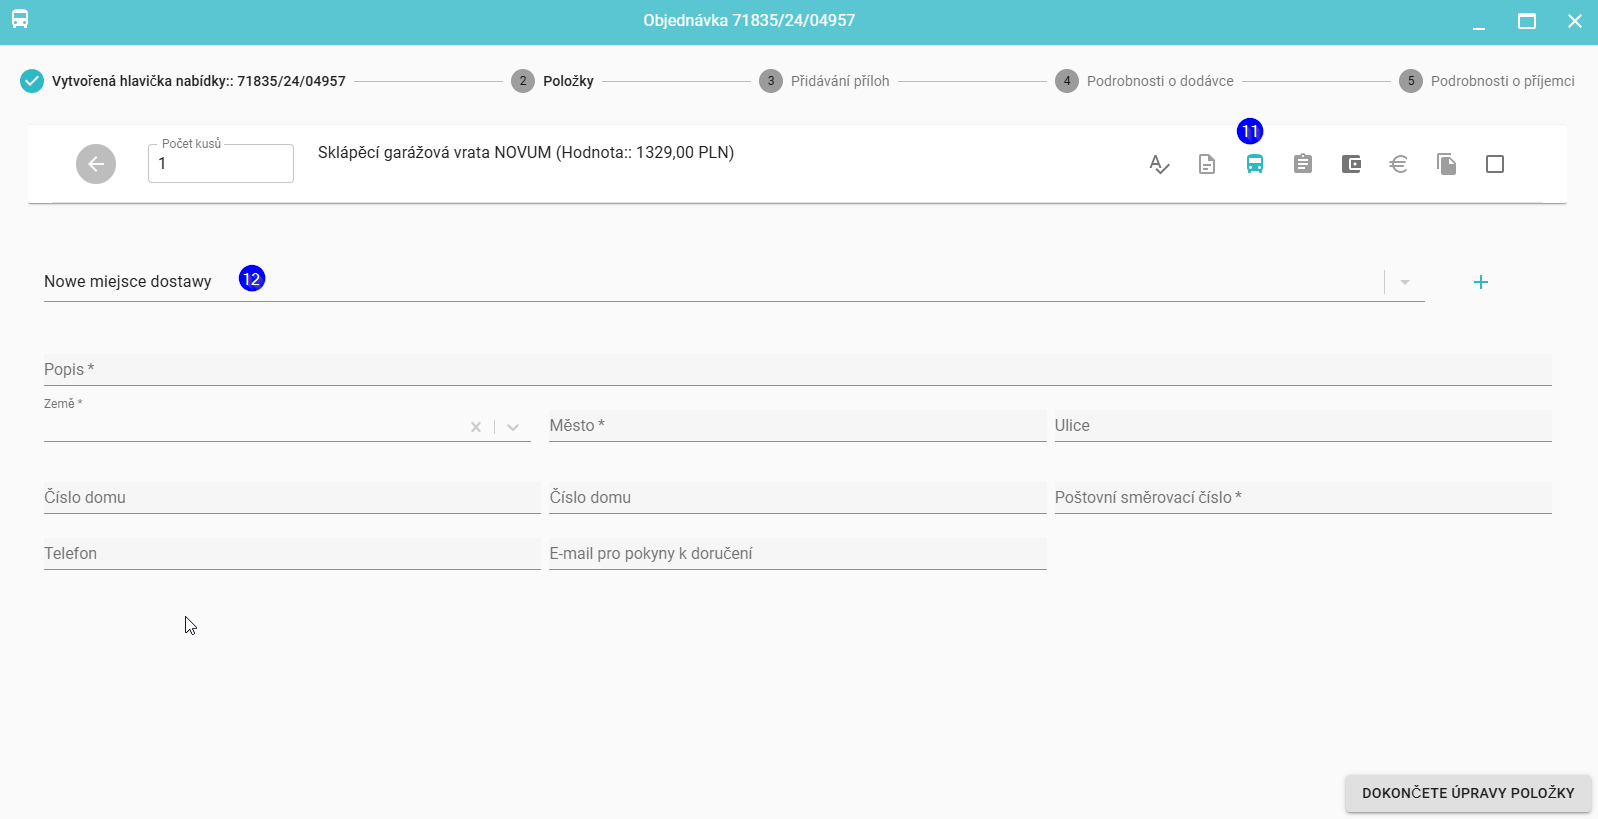Viewport: 1598px width, 819px height.
Task: Click the copy item icon
Action: 1447,164
